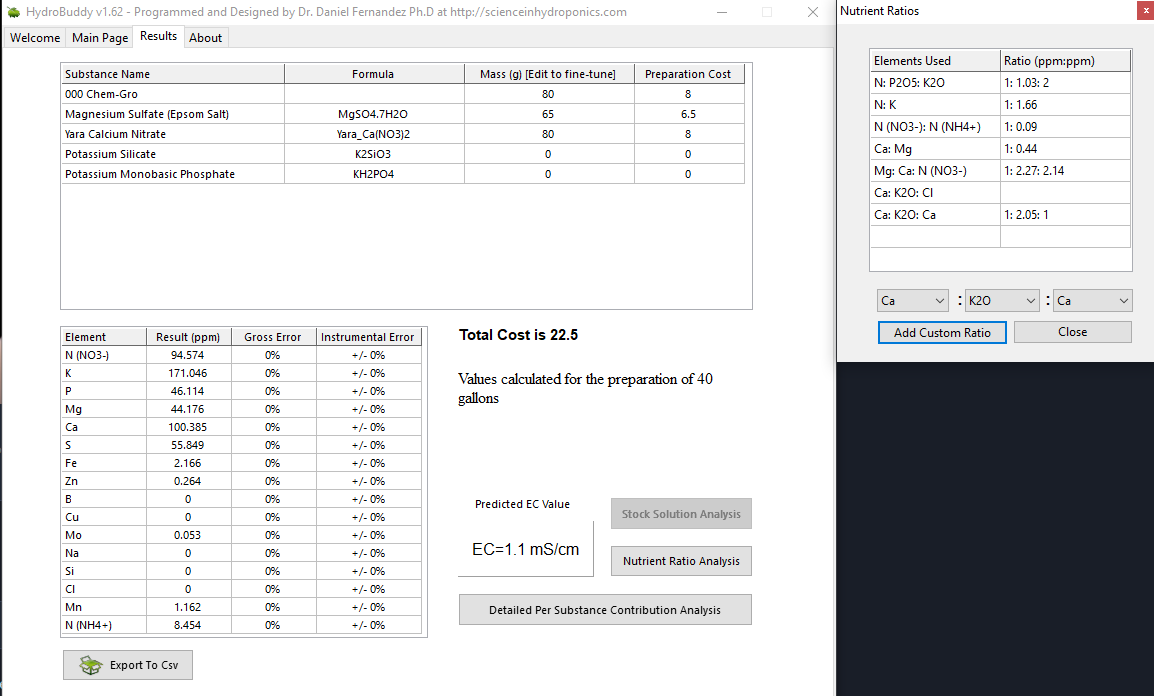Select the Ca: K2O: Cl ratio row
Image resolution: width=1154 pixels, height=696 pixels.
pos(1000,193)
